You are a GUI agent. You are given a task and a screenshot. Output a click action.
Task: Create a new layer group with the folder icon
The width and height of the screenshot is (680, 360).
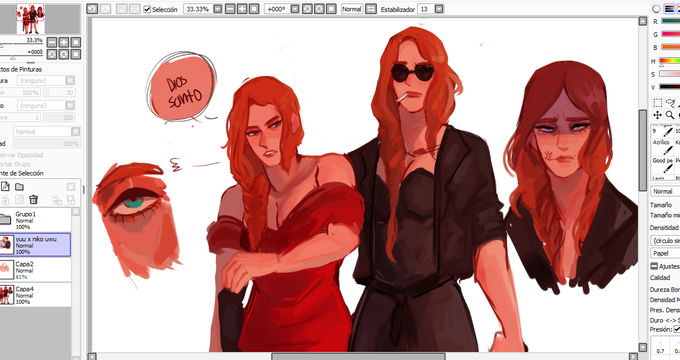[x=20, y=187]
